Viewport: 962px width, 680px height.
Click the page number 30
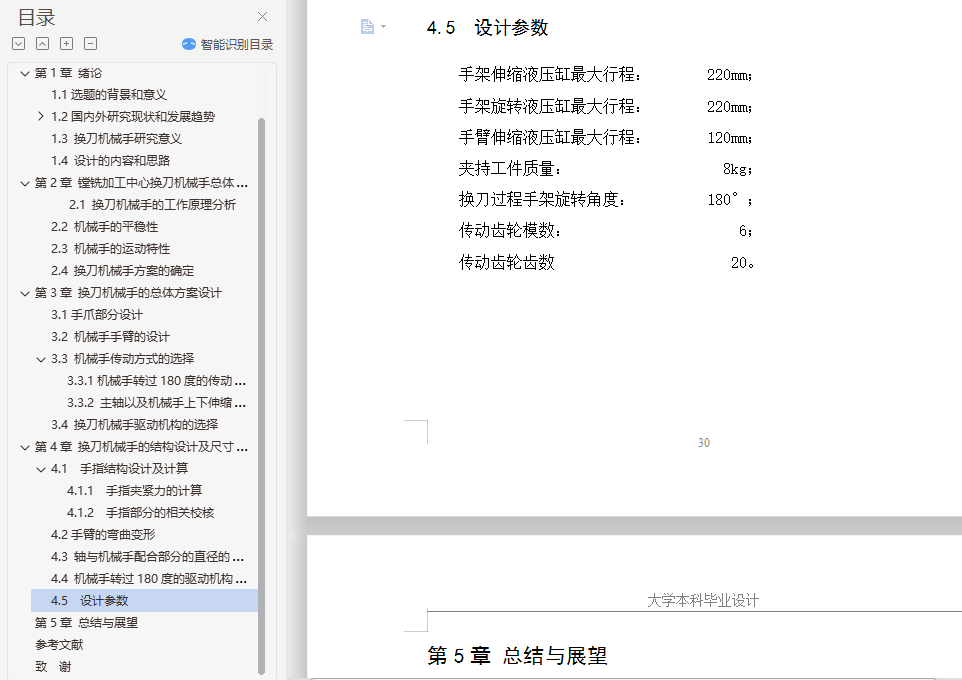[x=704, y=442]
